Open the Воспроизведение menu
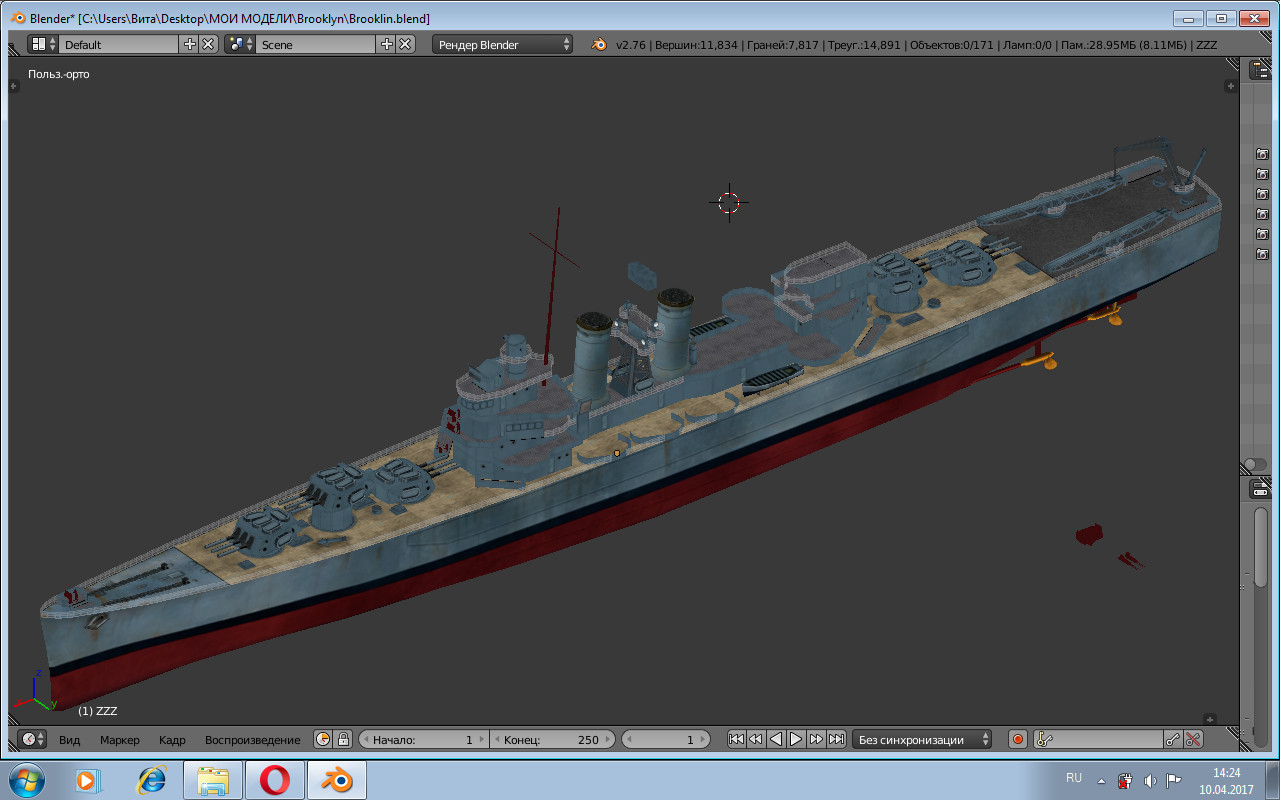Viewport: 1280px width, 800px height. tap(252, 740)
